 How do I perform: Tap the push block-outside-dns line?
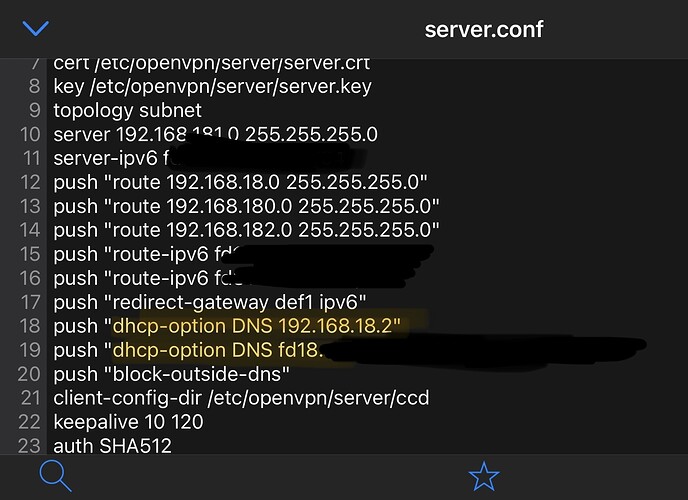tap(171, 374)
